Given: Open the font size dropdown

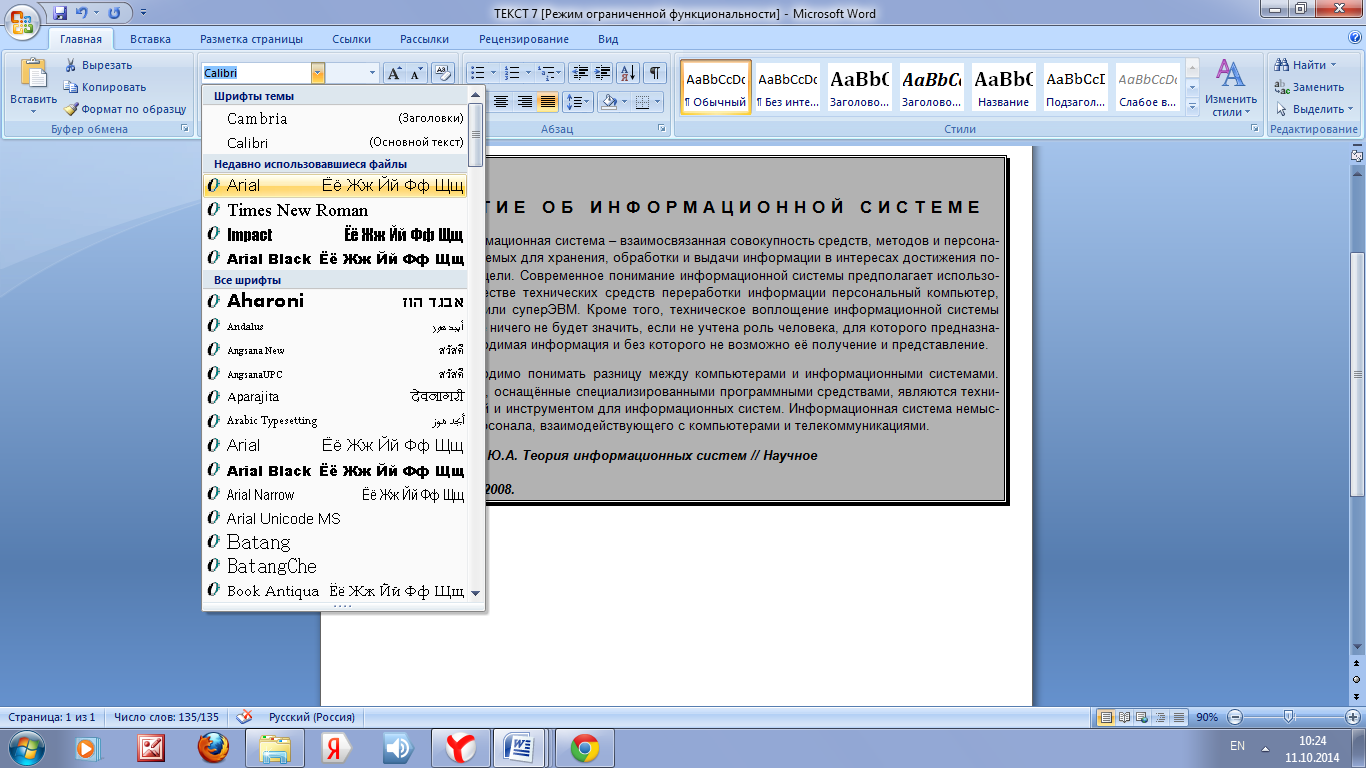Looking at the screenshot, I should click(373, 73).
